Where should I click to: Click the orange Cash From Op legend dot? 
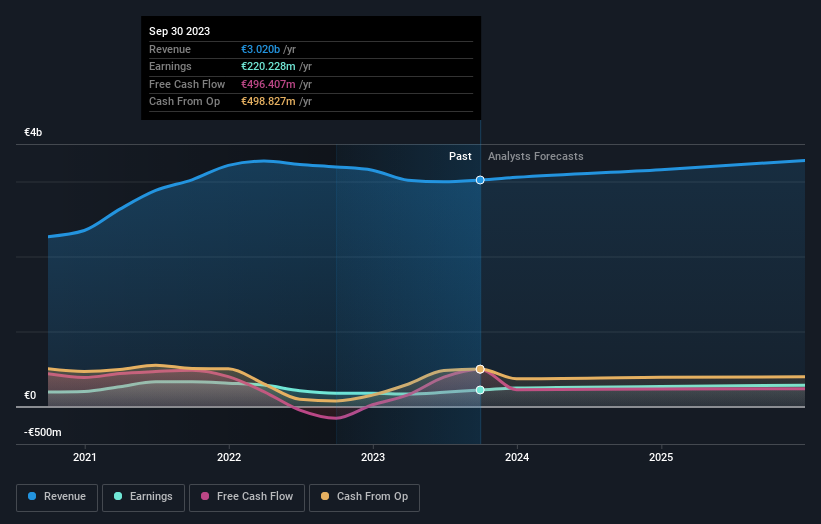click(325, 496)
